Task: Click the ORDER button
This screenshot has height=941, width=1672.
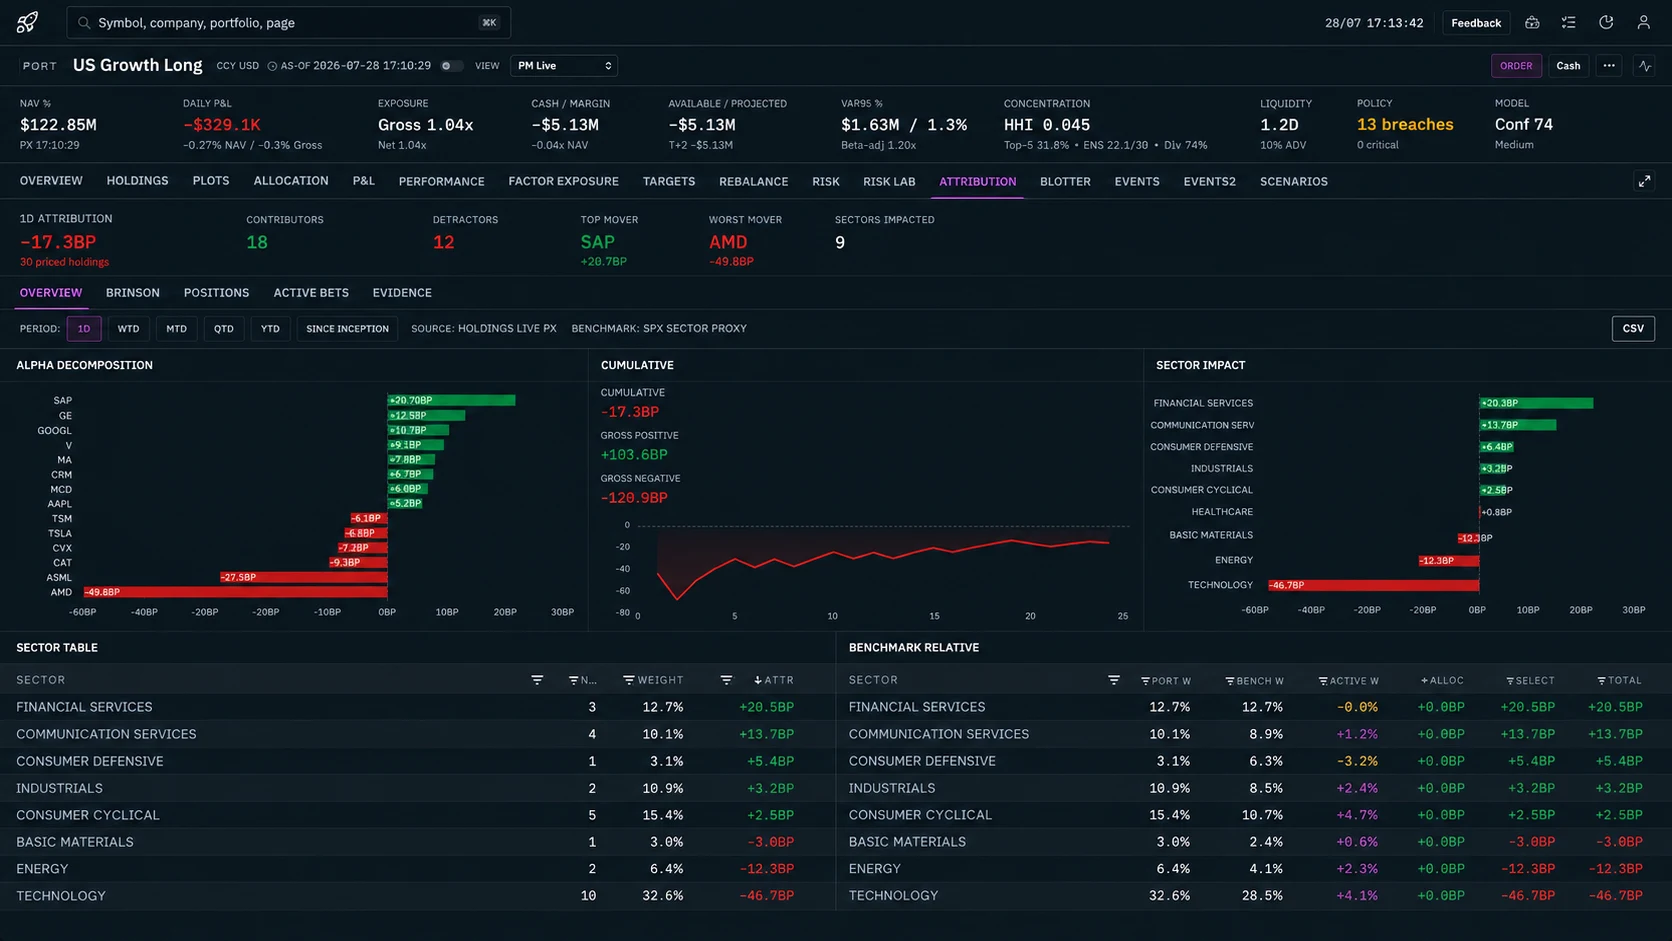Action: click(x=1516, y=66)
